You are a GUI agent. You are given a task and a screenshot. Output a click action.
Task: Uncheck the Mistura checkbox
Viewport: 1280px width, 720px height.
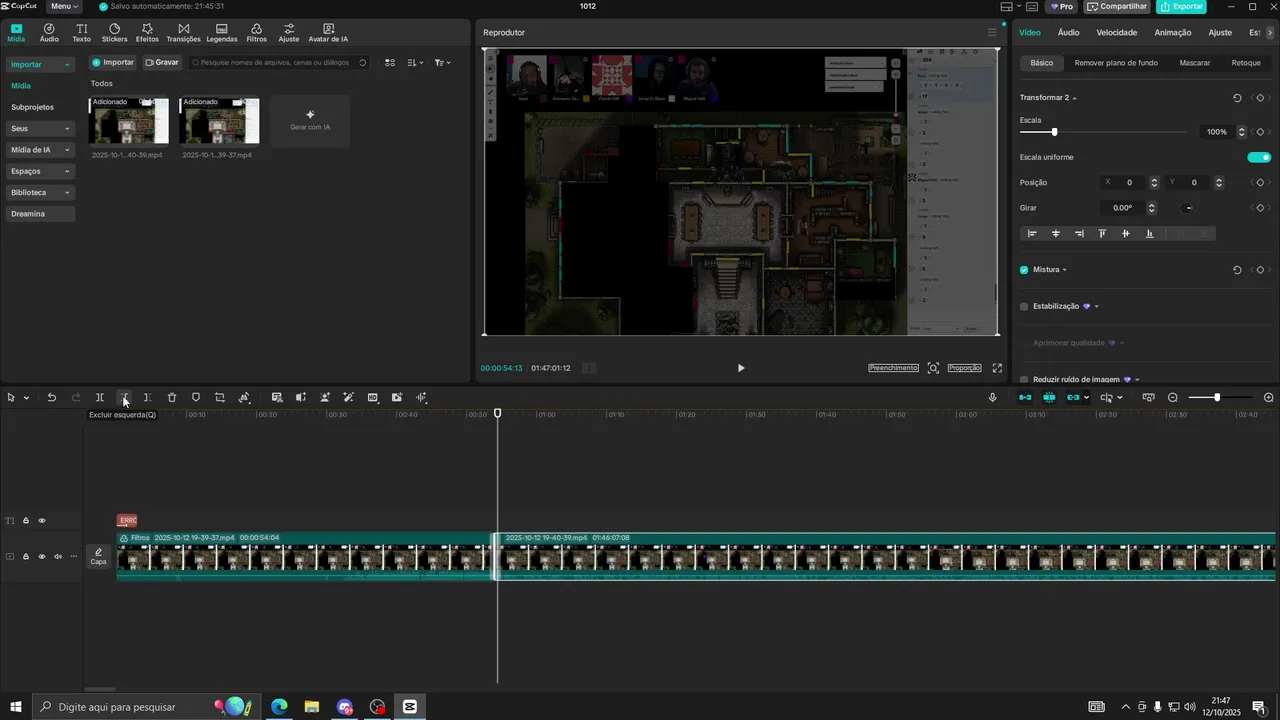coord(1024,270)
